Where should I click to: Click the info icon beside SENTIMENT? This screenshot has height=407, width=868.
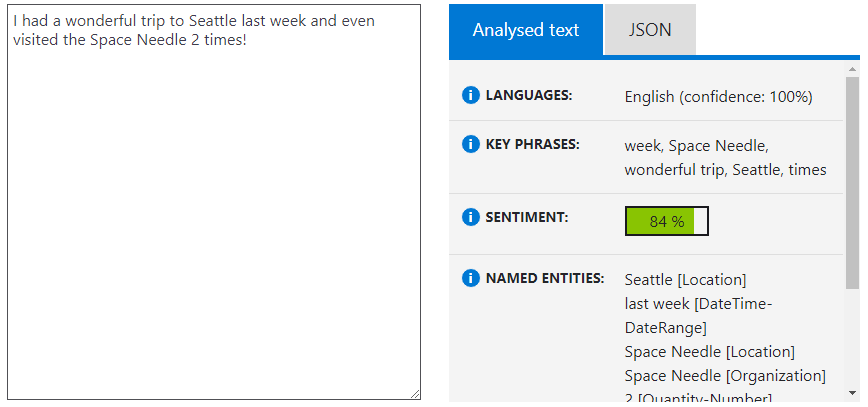(x=471, y=217)
